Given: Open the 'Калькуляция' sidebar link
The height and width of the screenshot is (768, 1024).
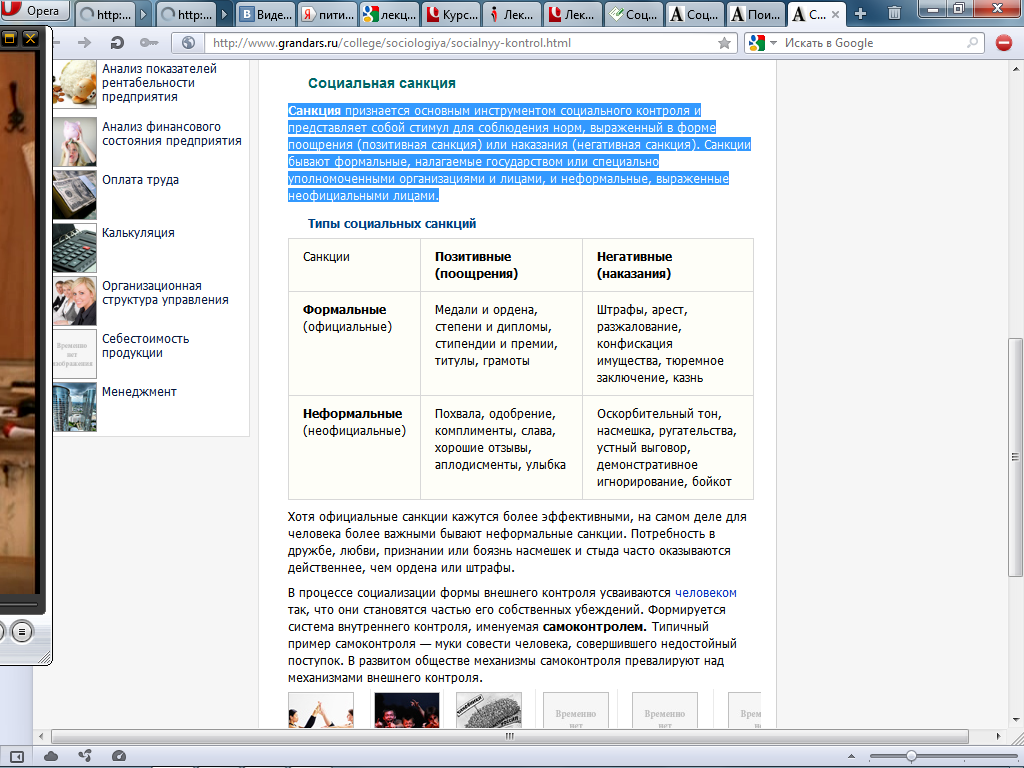Looking at the screenshot, I should point(138,232).
